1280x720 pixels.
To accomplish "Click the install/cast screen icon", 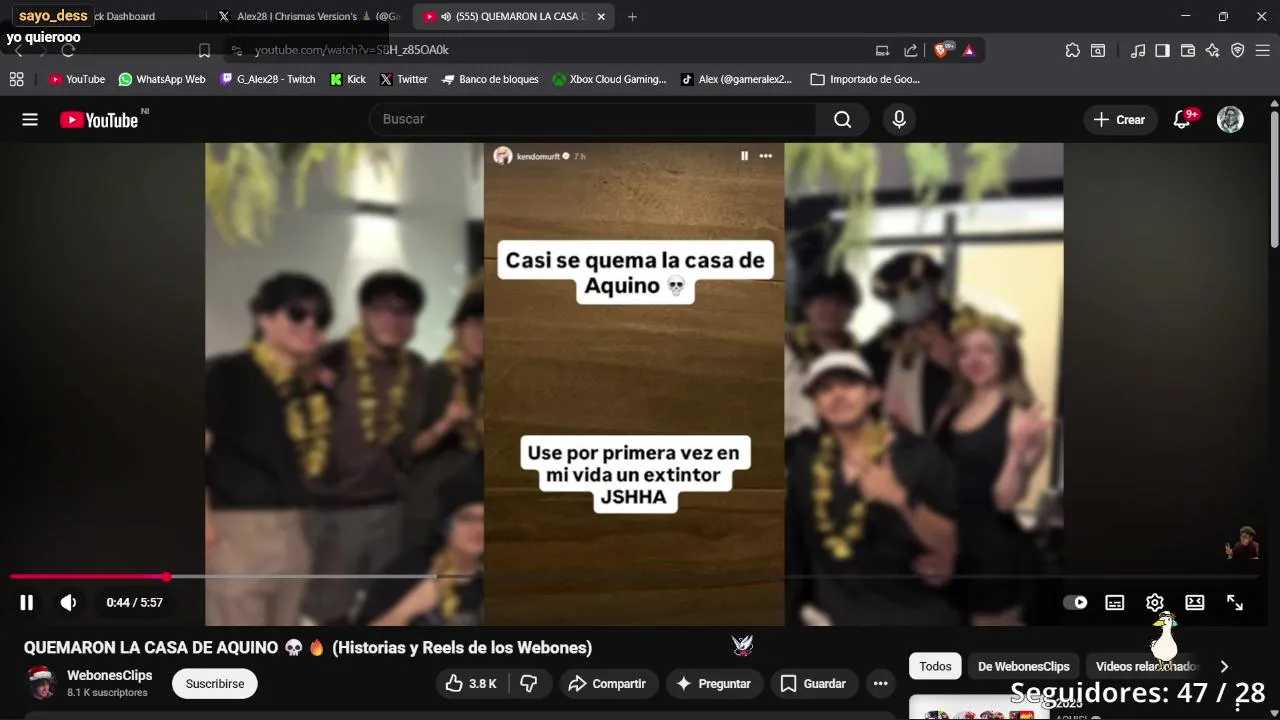I will coord(882,50).
